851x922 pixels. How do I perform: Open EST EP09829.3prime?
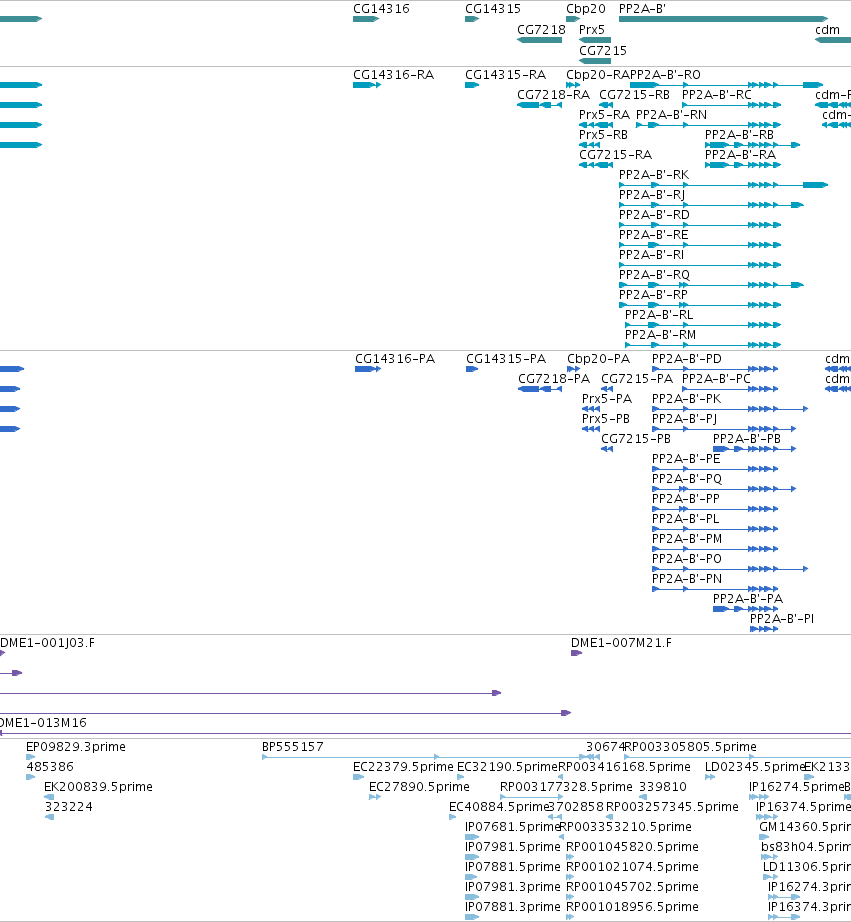click(76, 747)
